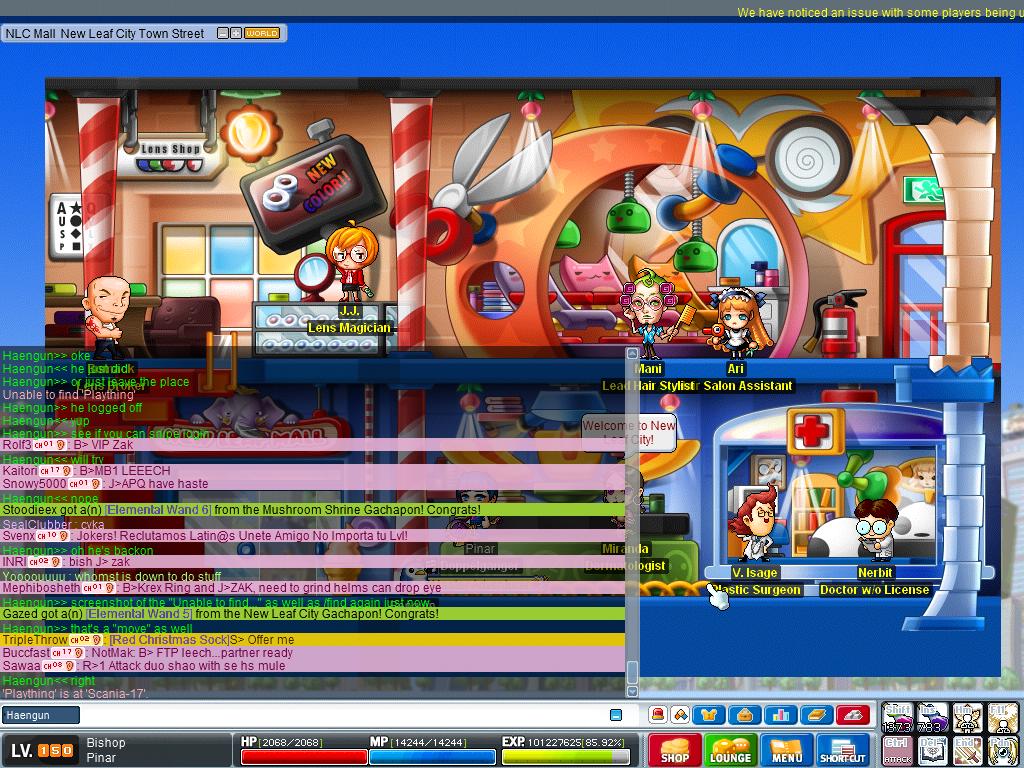Open the WORLD map button
Viewport: 1024px width, 768px height.
[262, 33]
